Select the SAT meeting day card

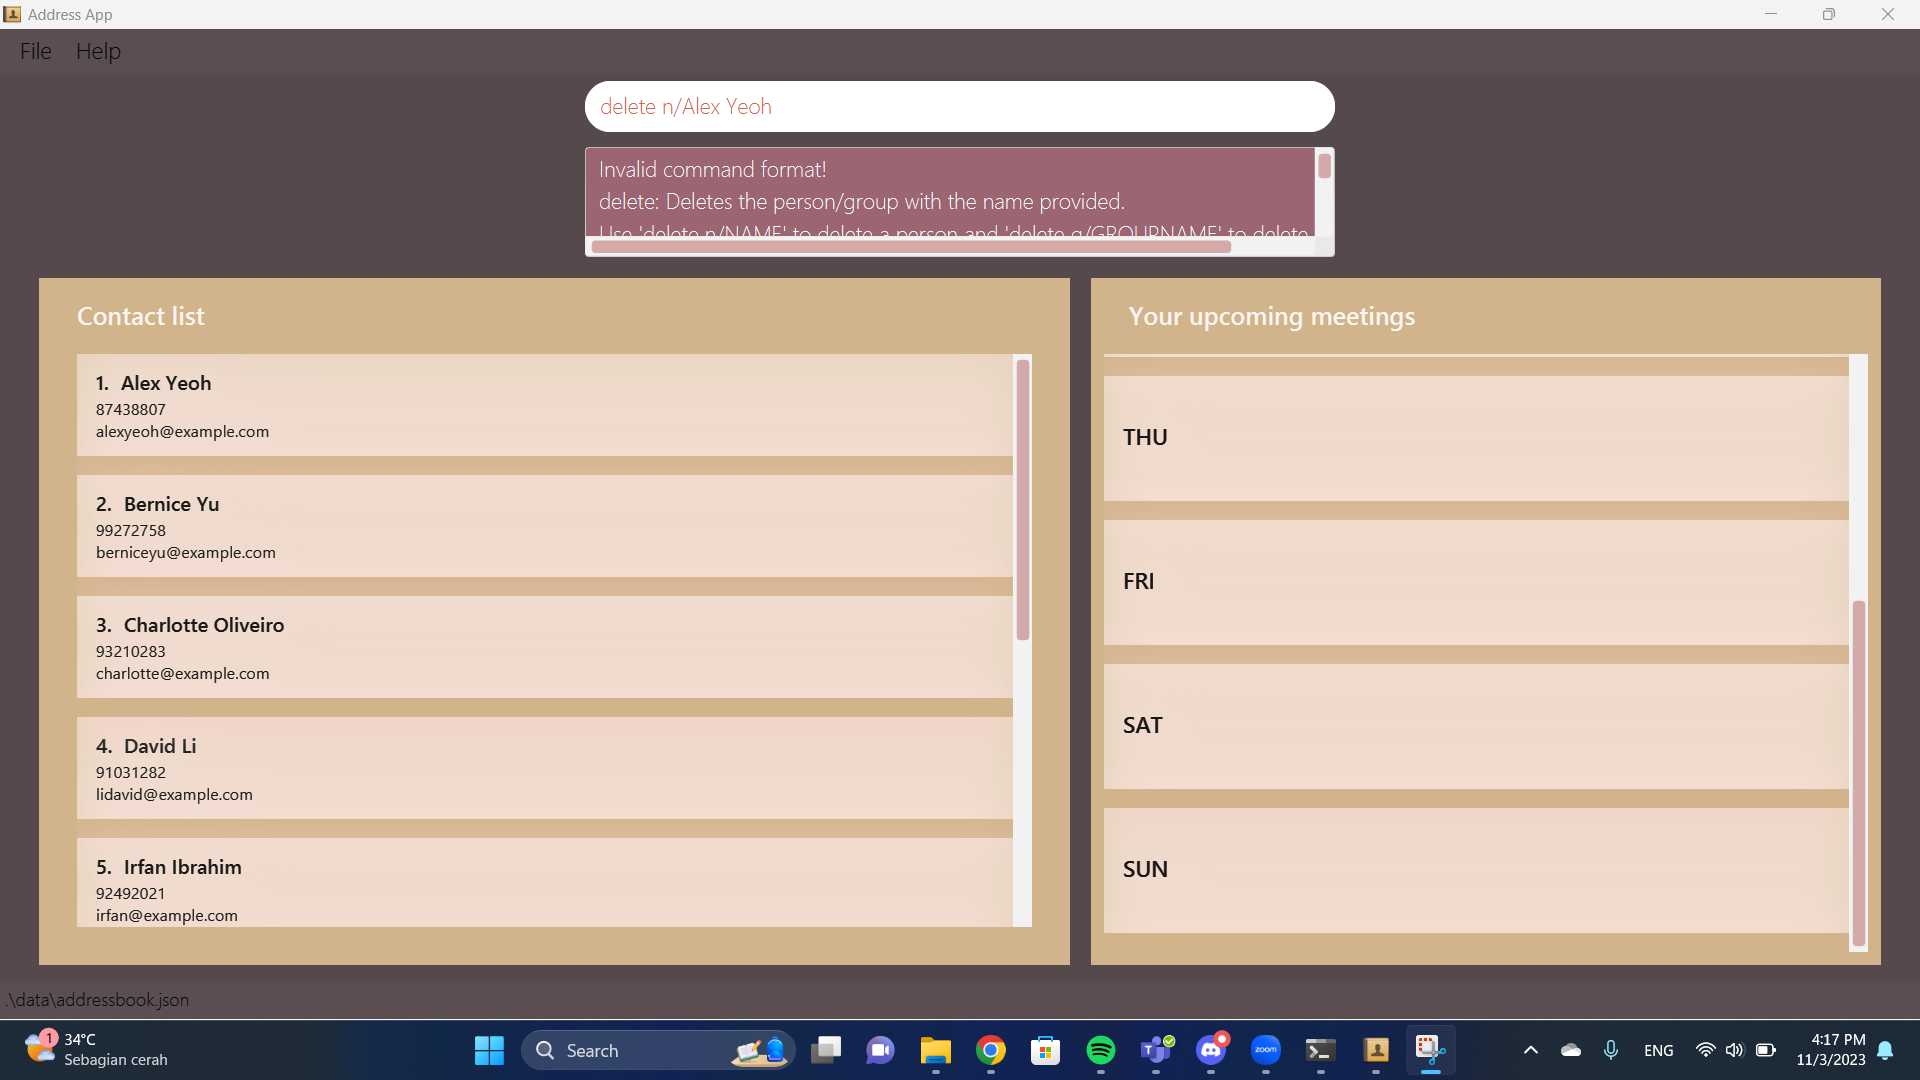click(x=1475, y=726)
